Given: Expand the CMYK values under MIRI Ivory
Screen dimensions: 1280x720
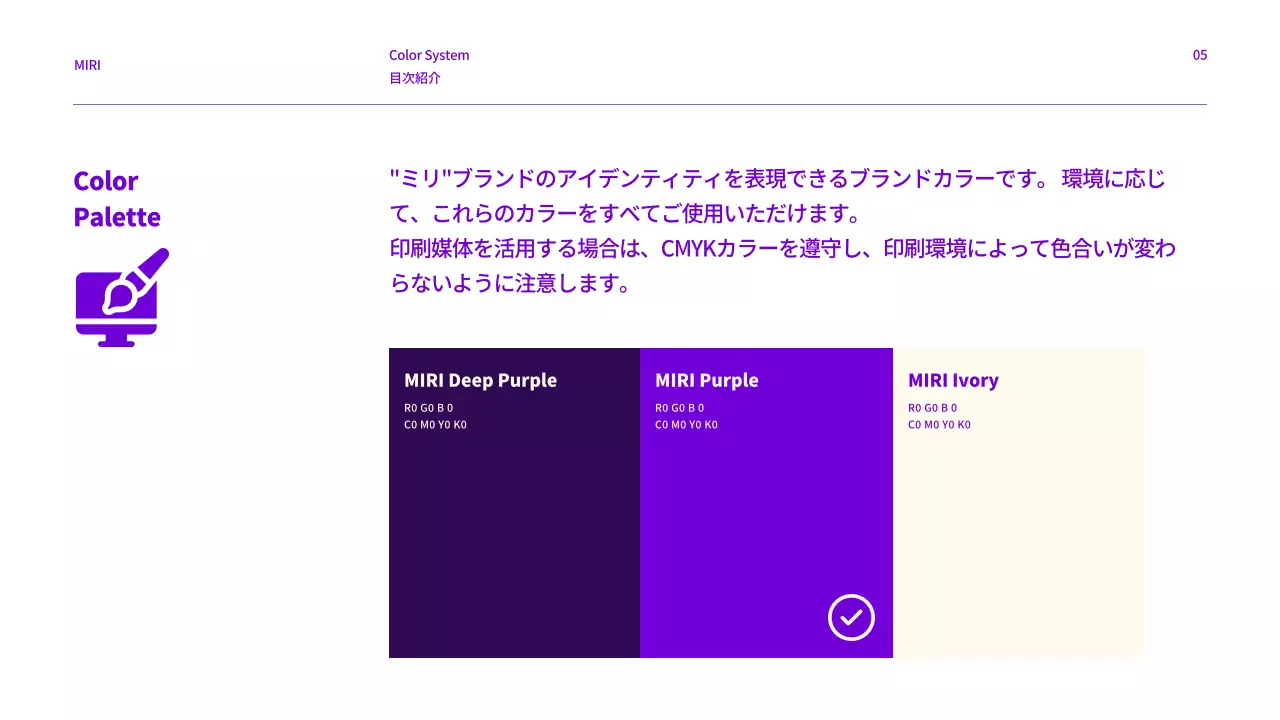Looking at the screenshot, I should (x=940, y=424).
